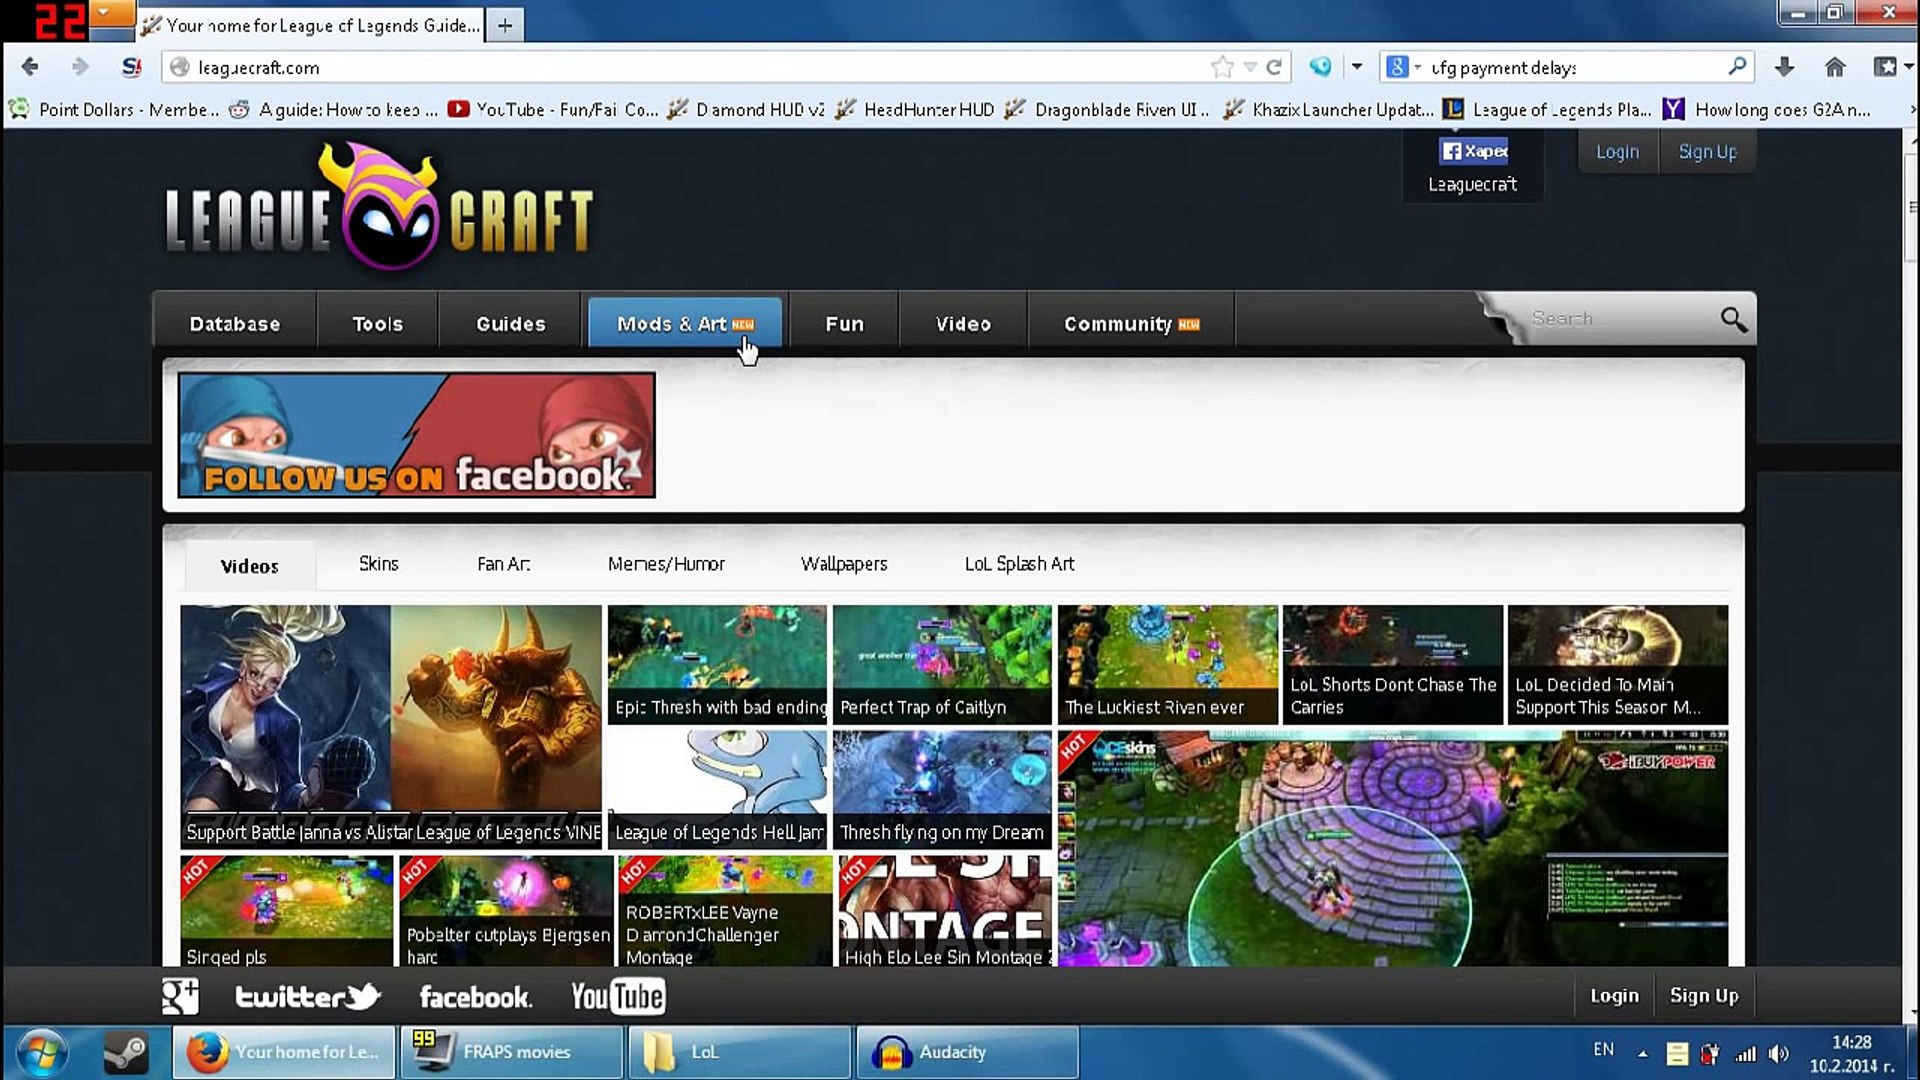Image resolution: width=1920 pixels, height=1080 pixels.
Task: Click the back navigation arrow
Action: [30, 67]
